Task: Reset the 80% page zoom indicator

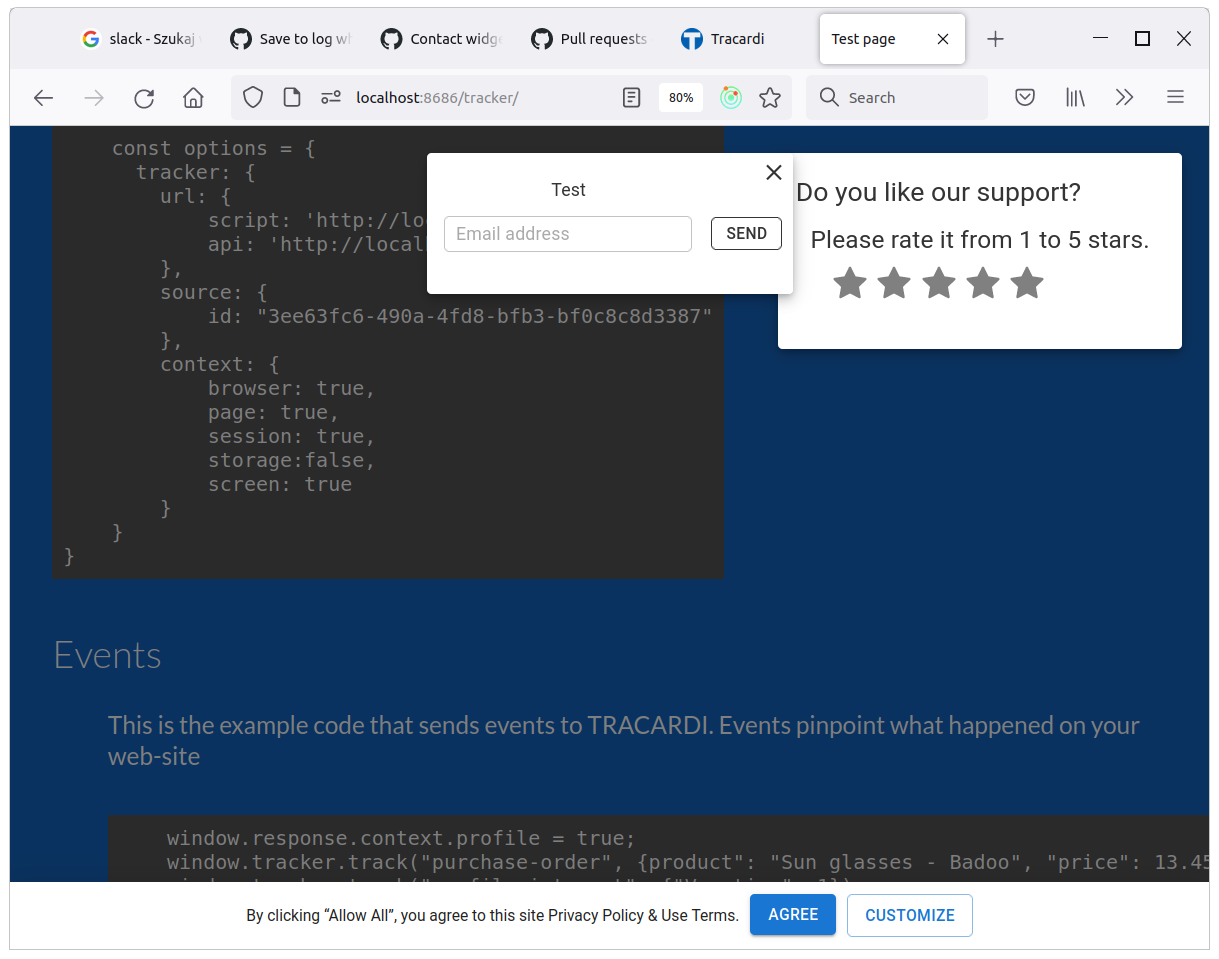Action: [x=680, y=97]
